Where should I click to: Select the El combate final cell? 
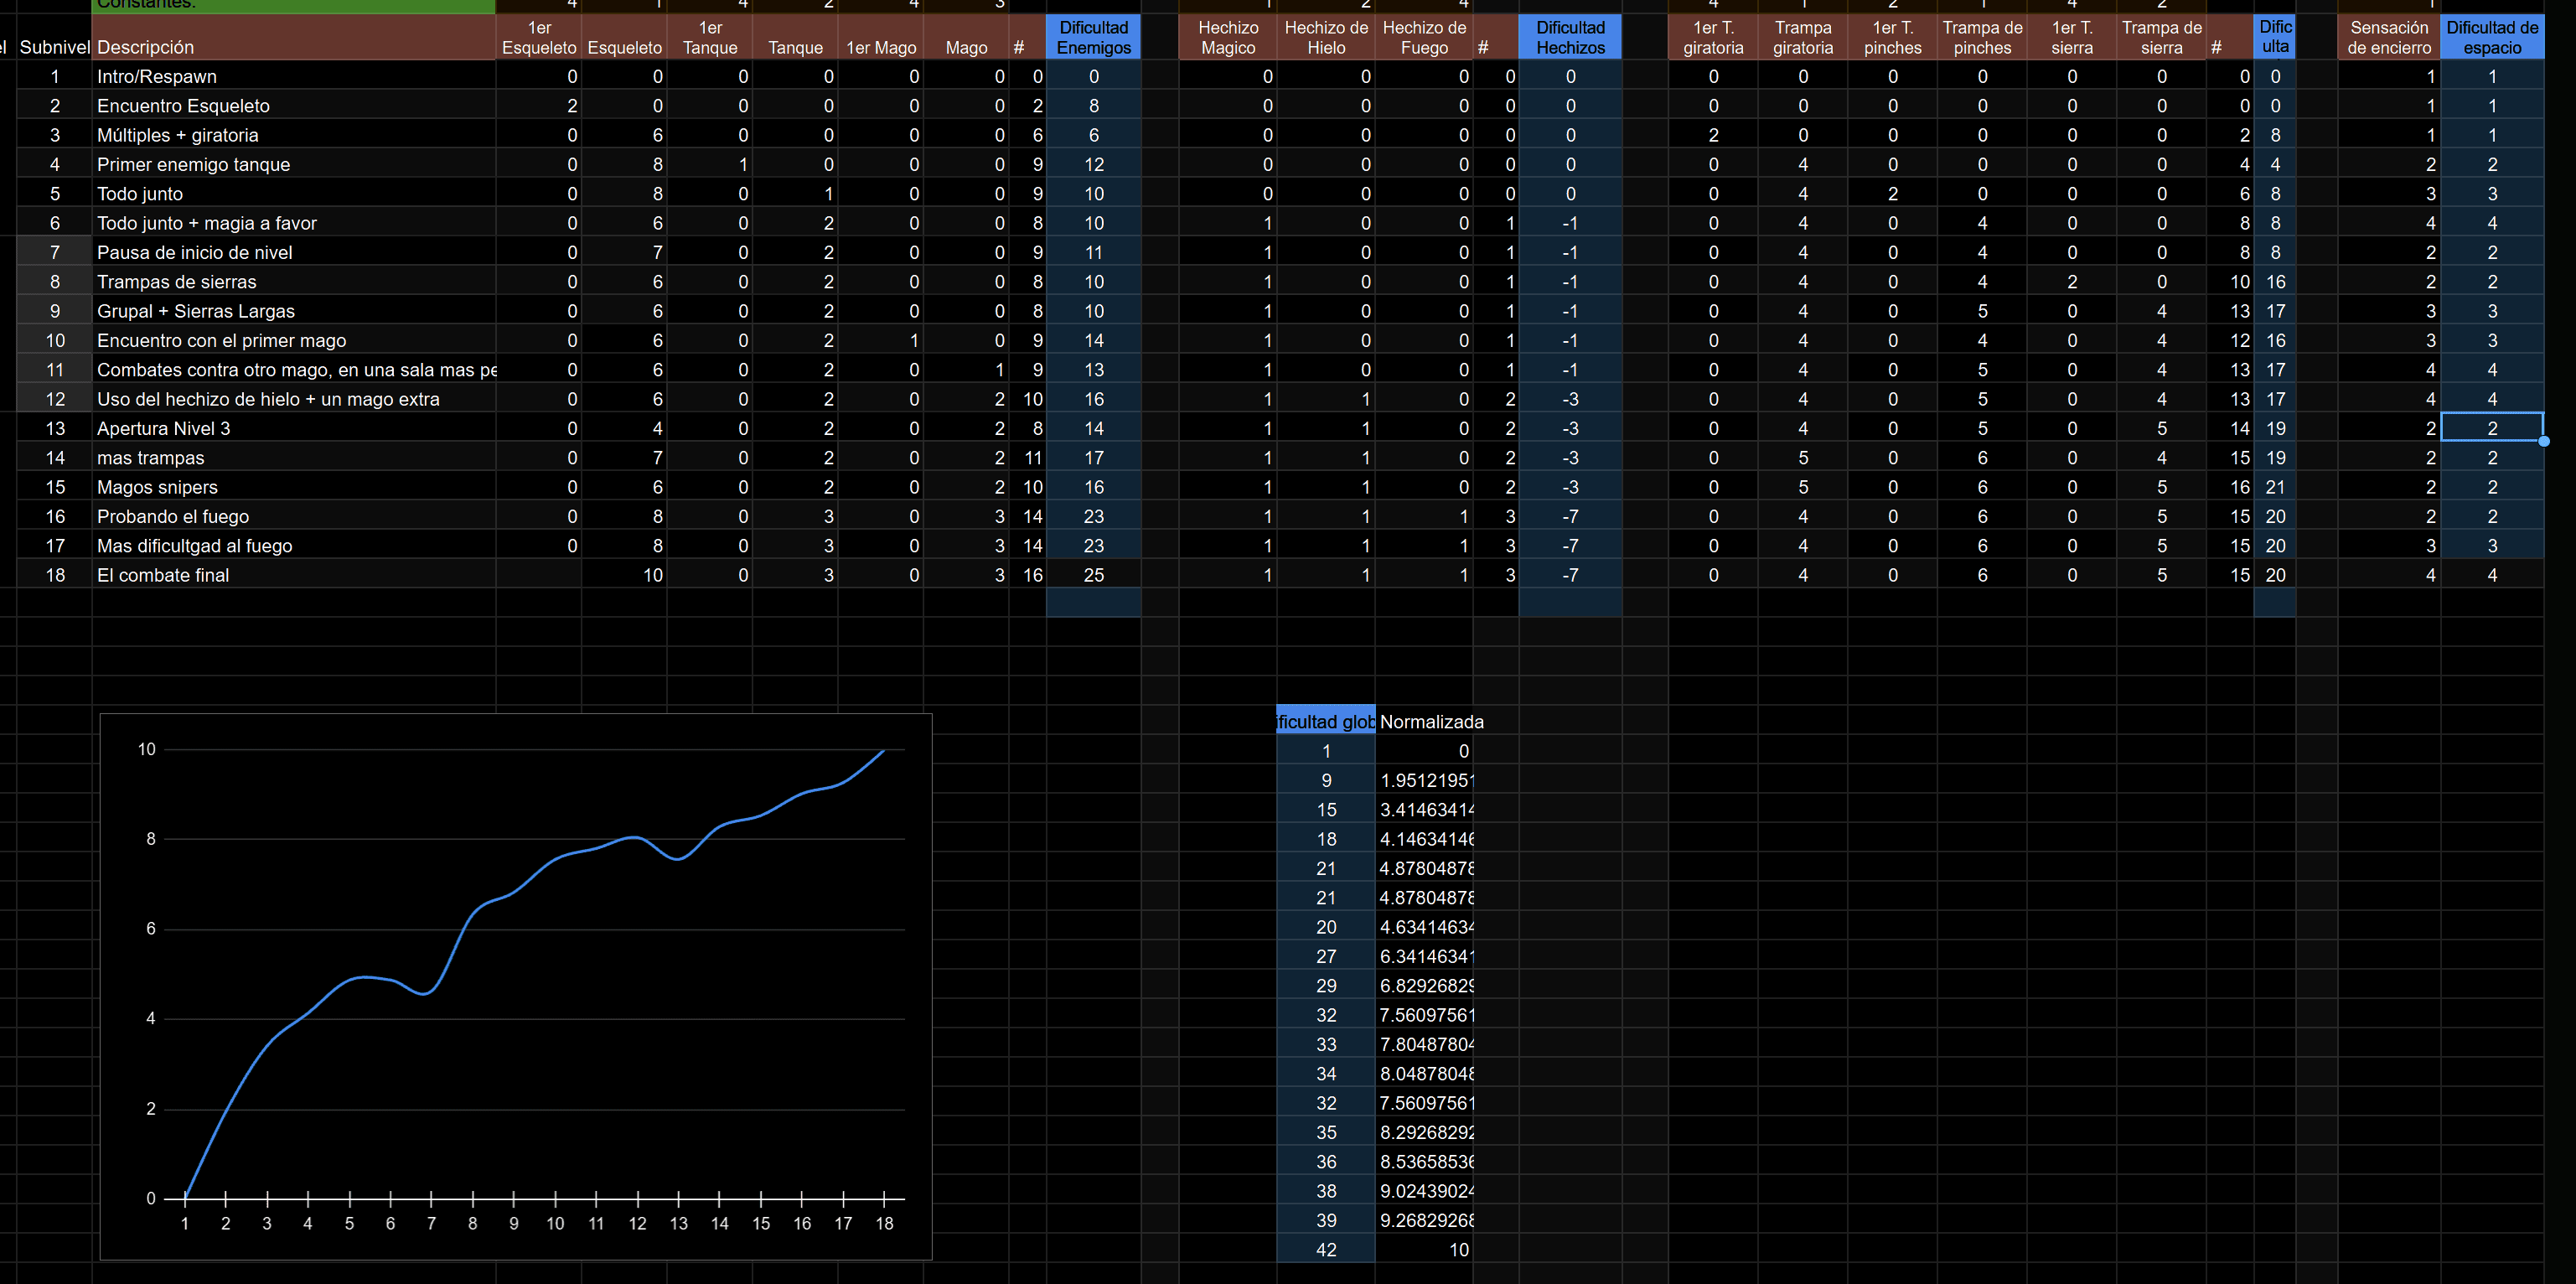point(293,574)
